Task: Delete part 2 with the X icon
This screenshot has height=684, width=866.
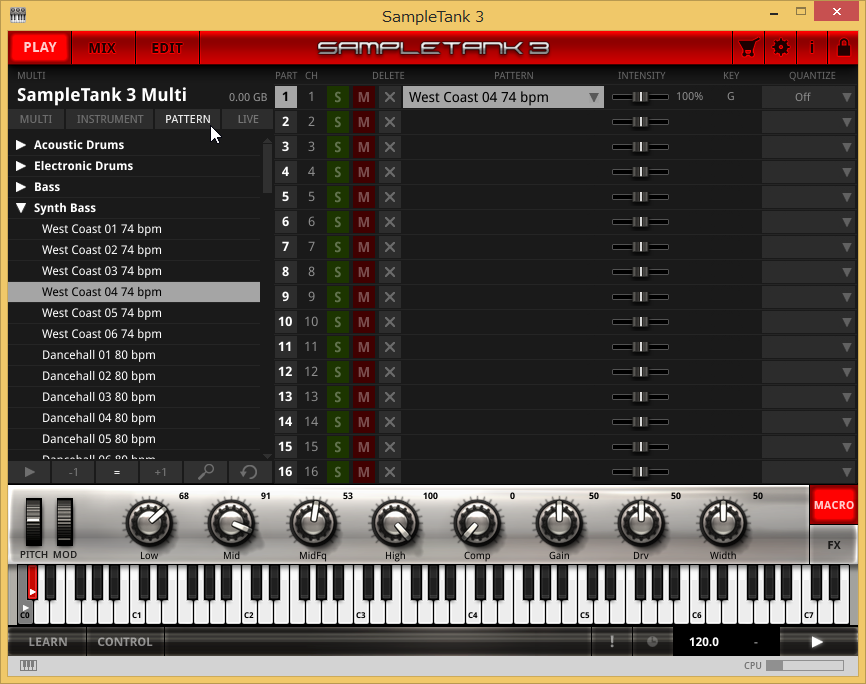Action: pos(390,122)
